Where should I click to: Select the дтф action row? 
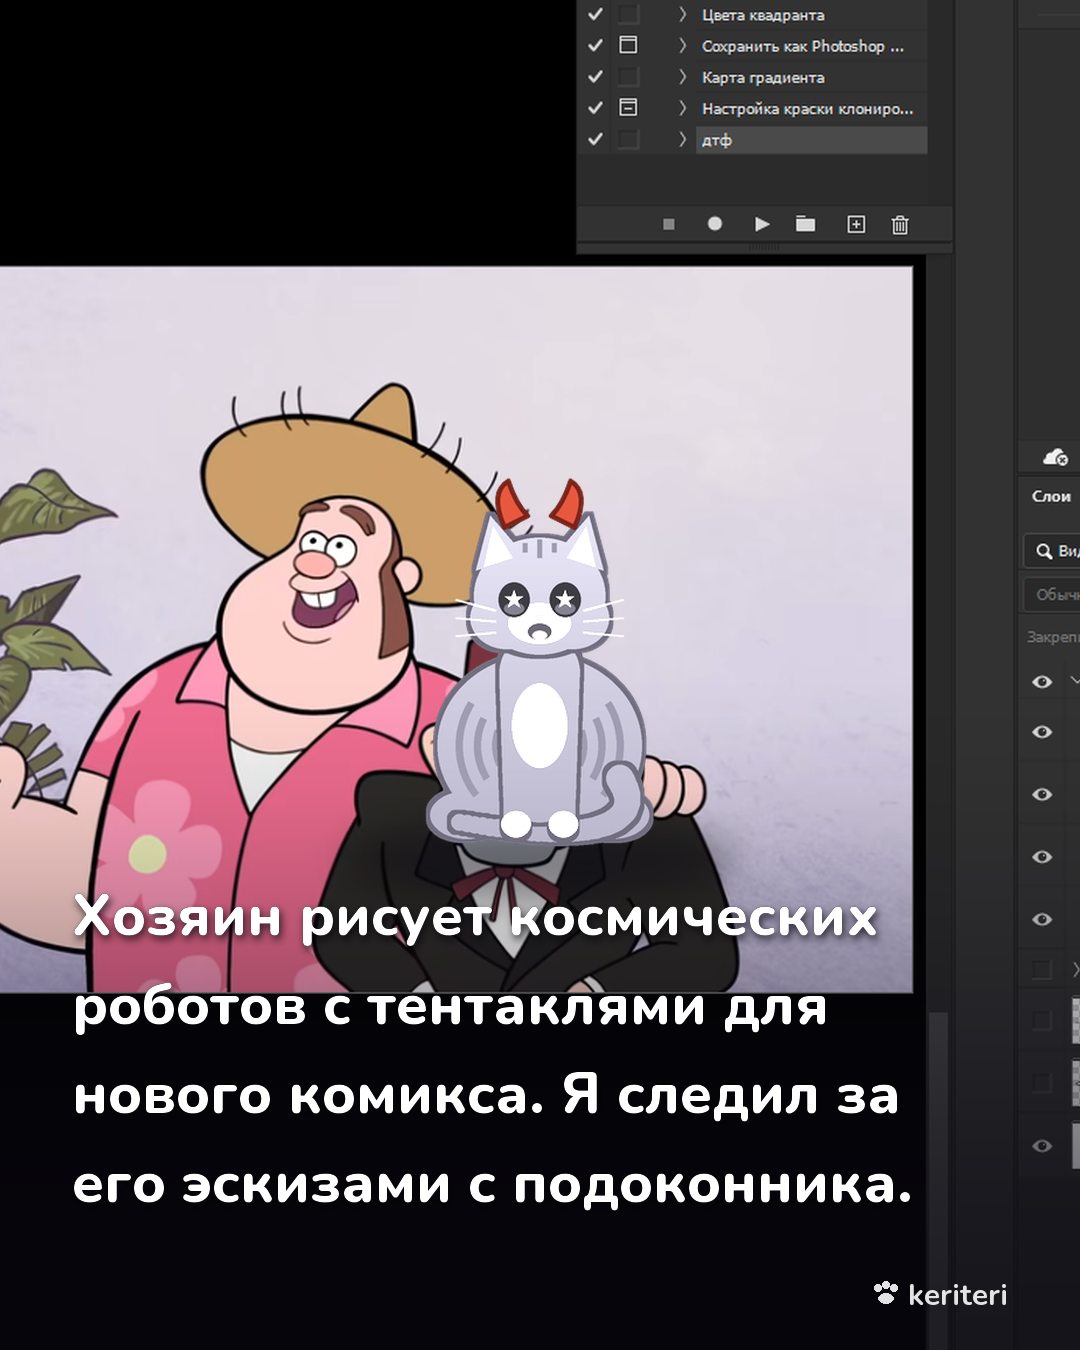coord(811,140)
